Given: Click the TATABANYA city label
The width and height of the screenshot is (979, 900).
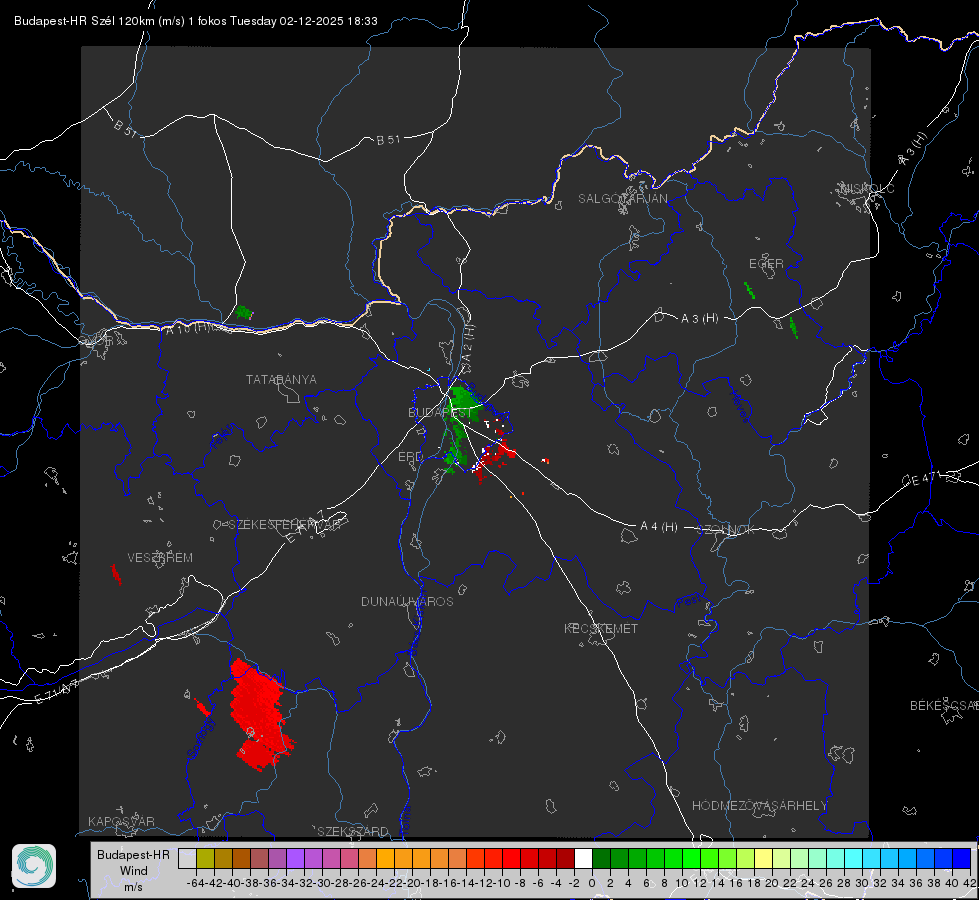Looking at the screenshot, I should click(281, 380).
